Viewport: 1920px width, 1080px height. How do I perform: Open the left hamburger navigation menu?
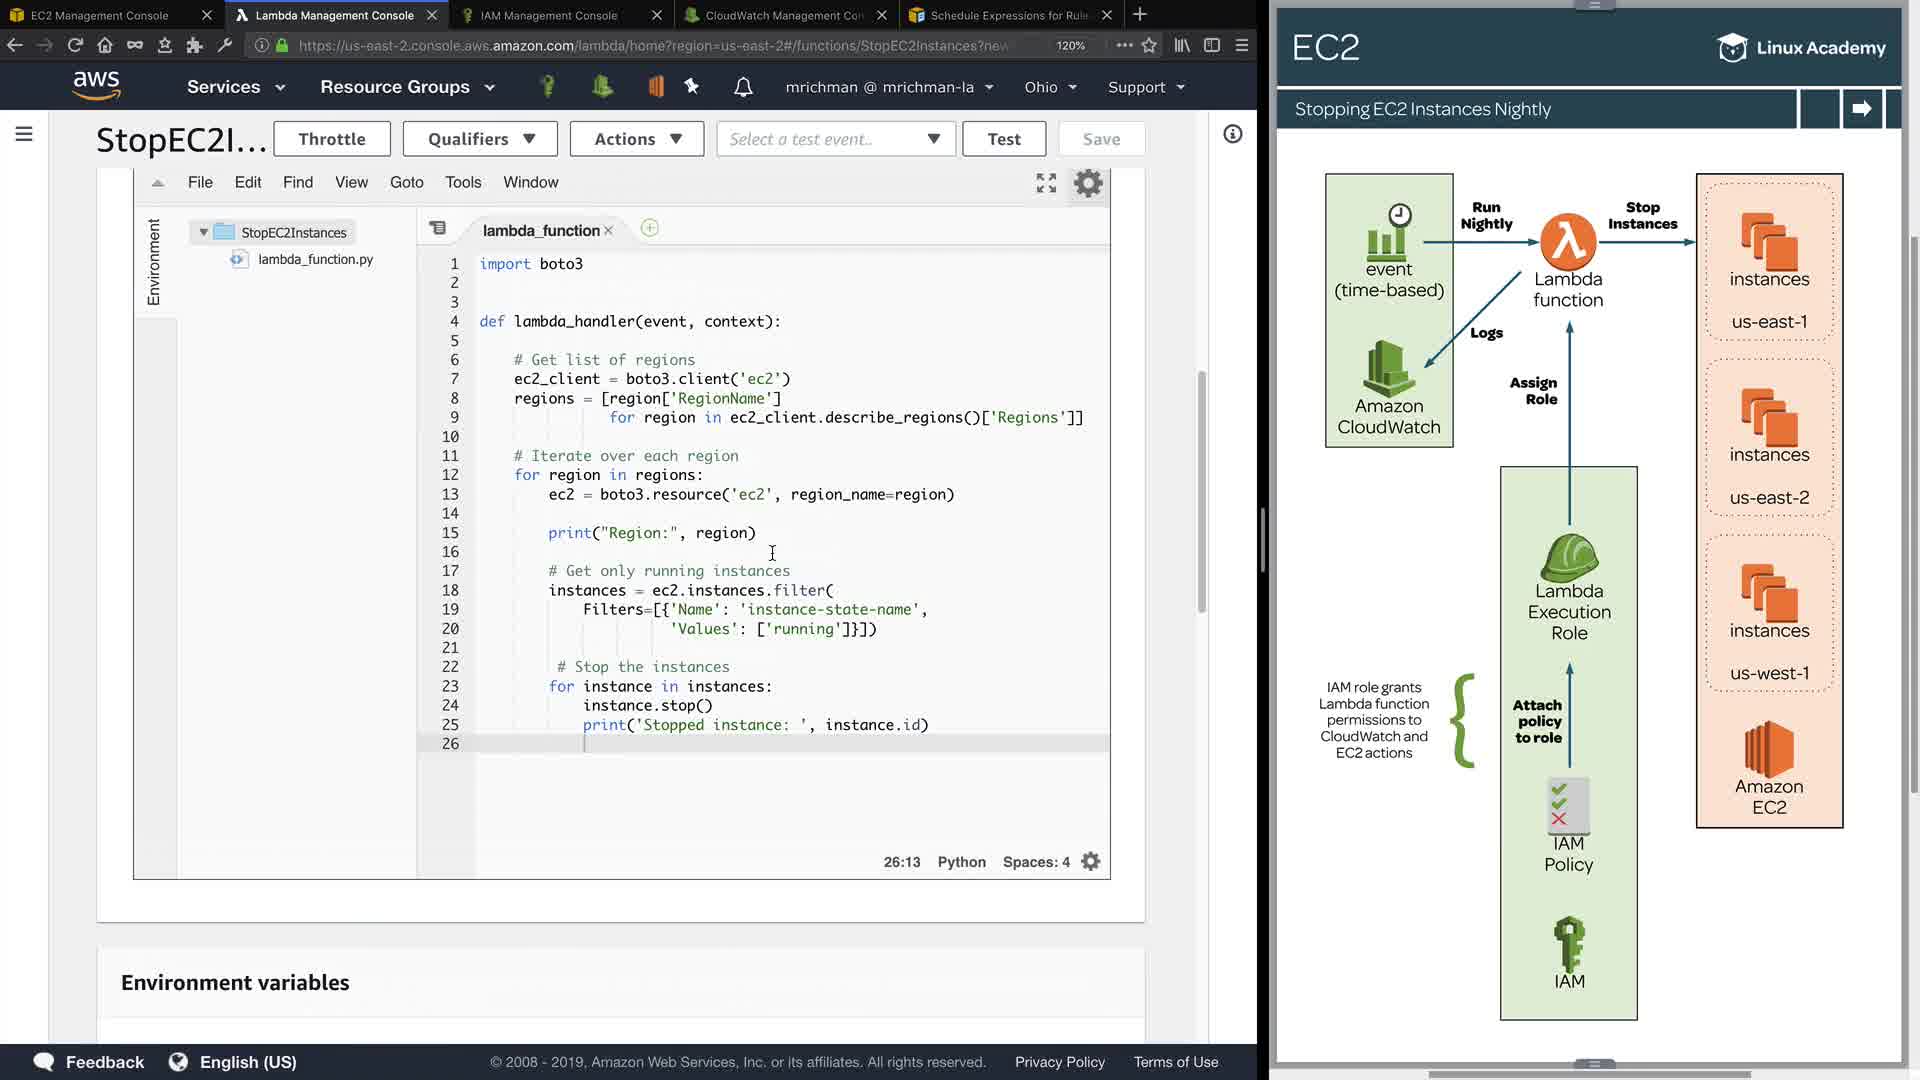24,134
